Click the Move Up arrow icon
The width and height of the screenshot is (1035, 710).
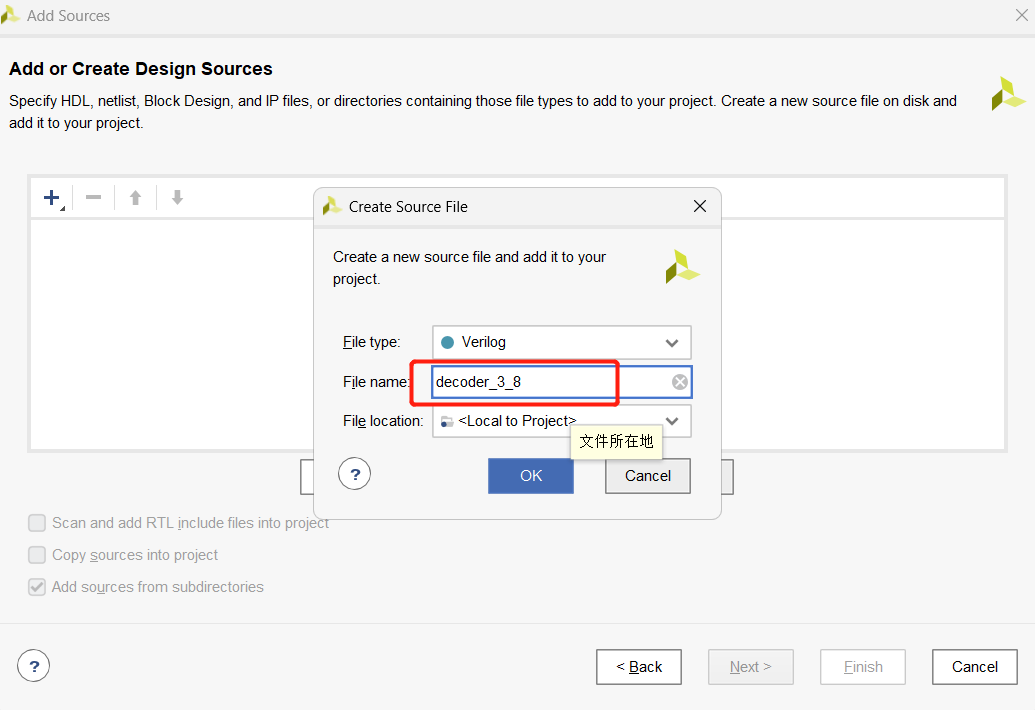click(x=135, y=197)
